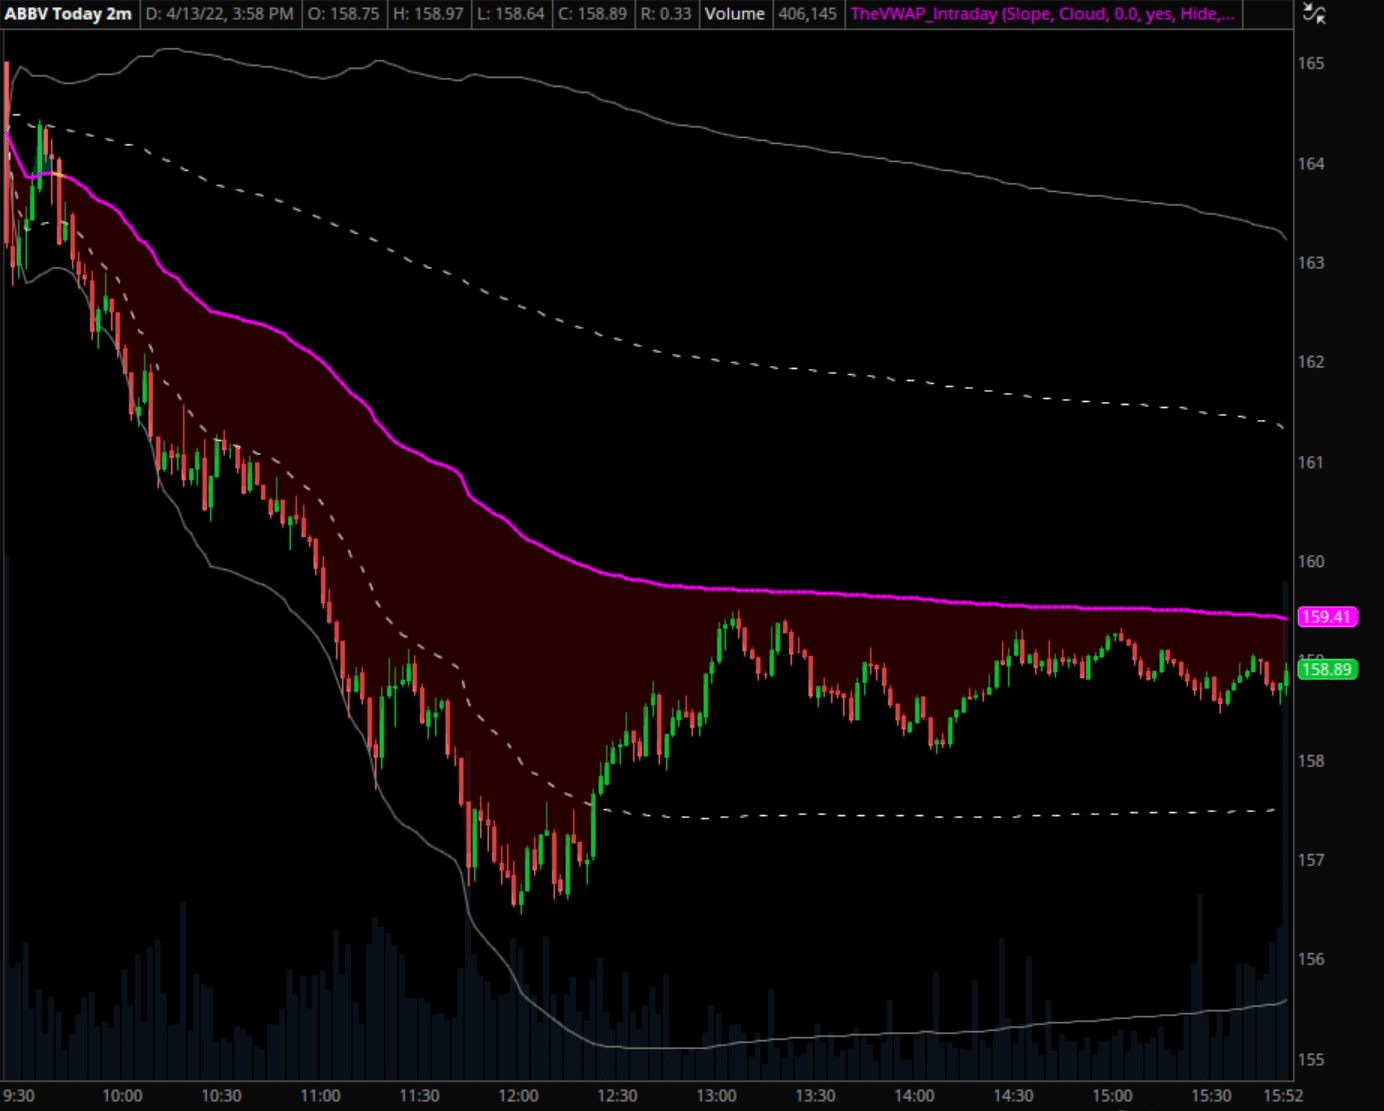
Task: Click the 14:00 time axis label
Action: (914, 1096)
